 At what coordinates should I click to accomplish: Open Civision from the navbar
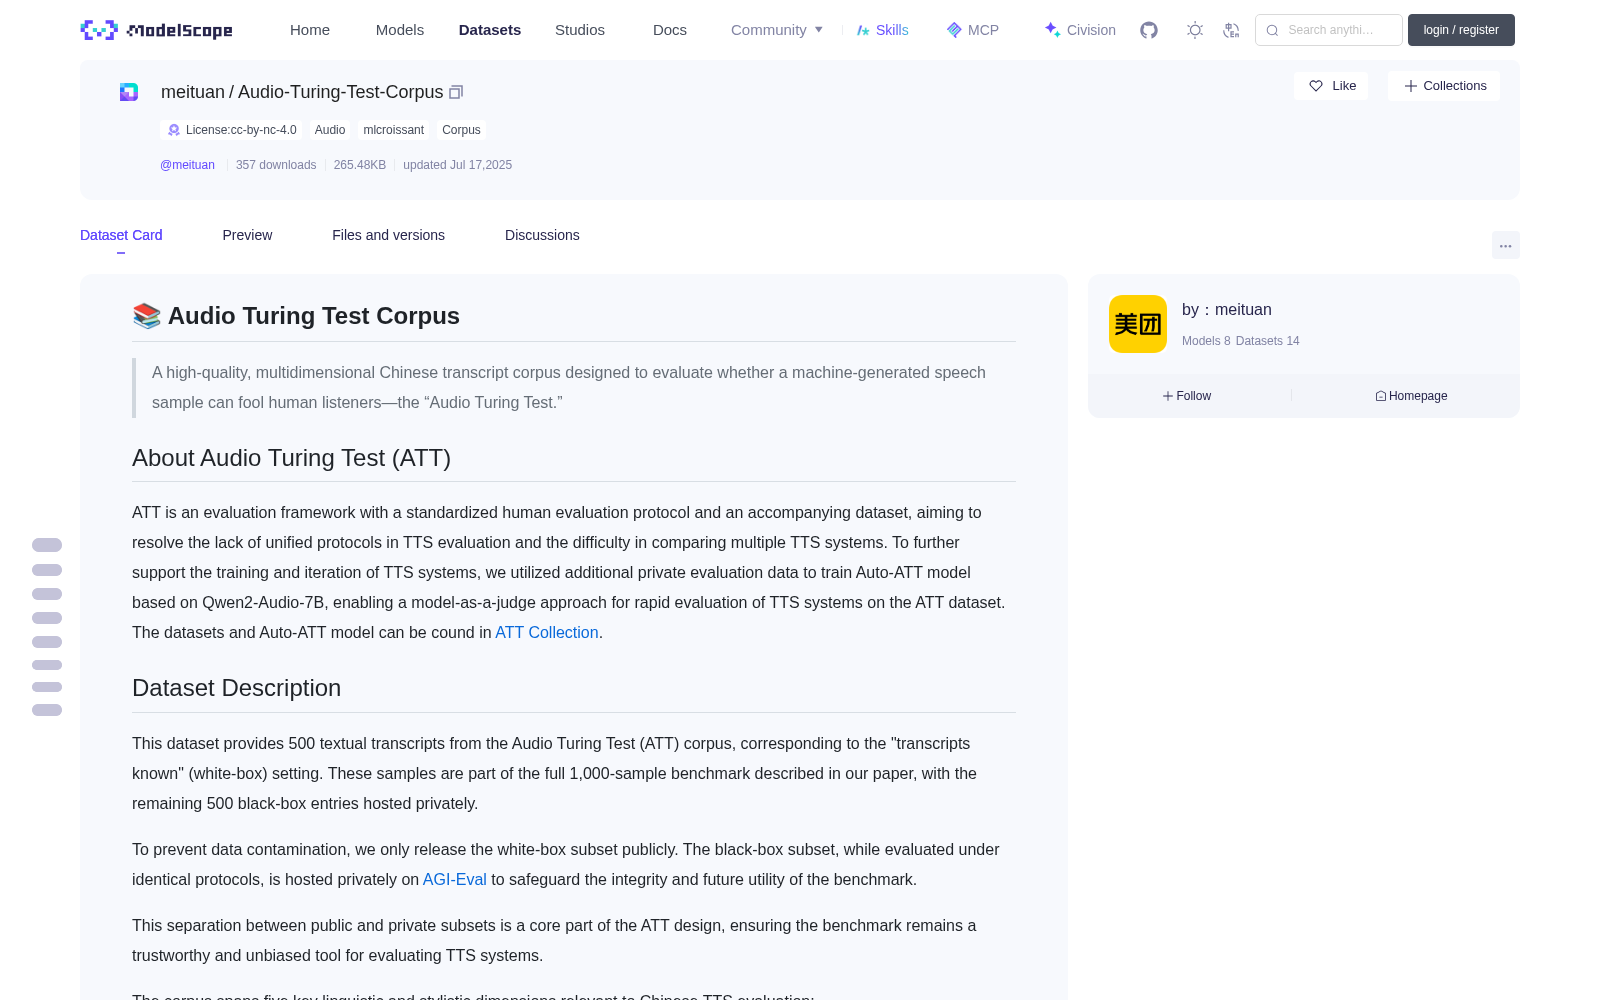(x=1080, y=30)
